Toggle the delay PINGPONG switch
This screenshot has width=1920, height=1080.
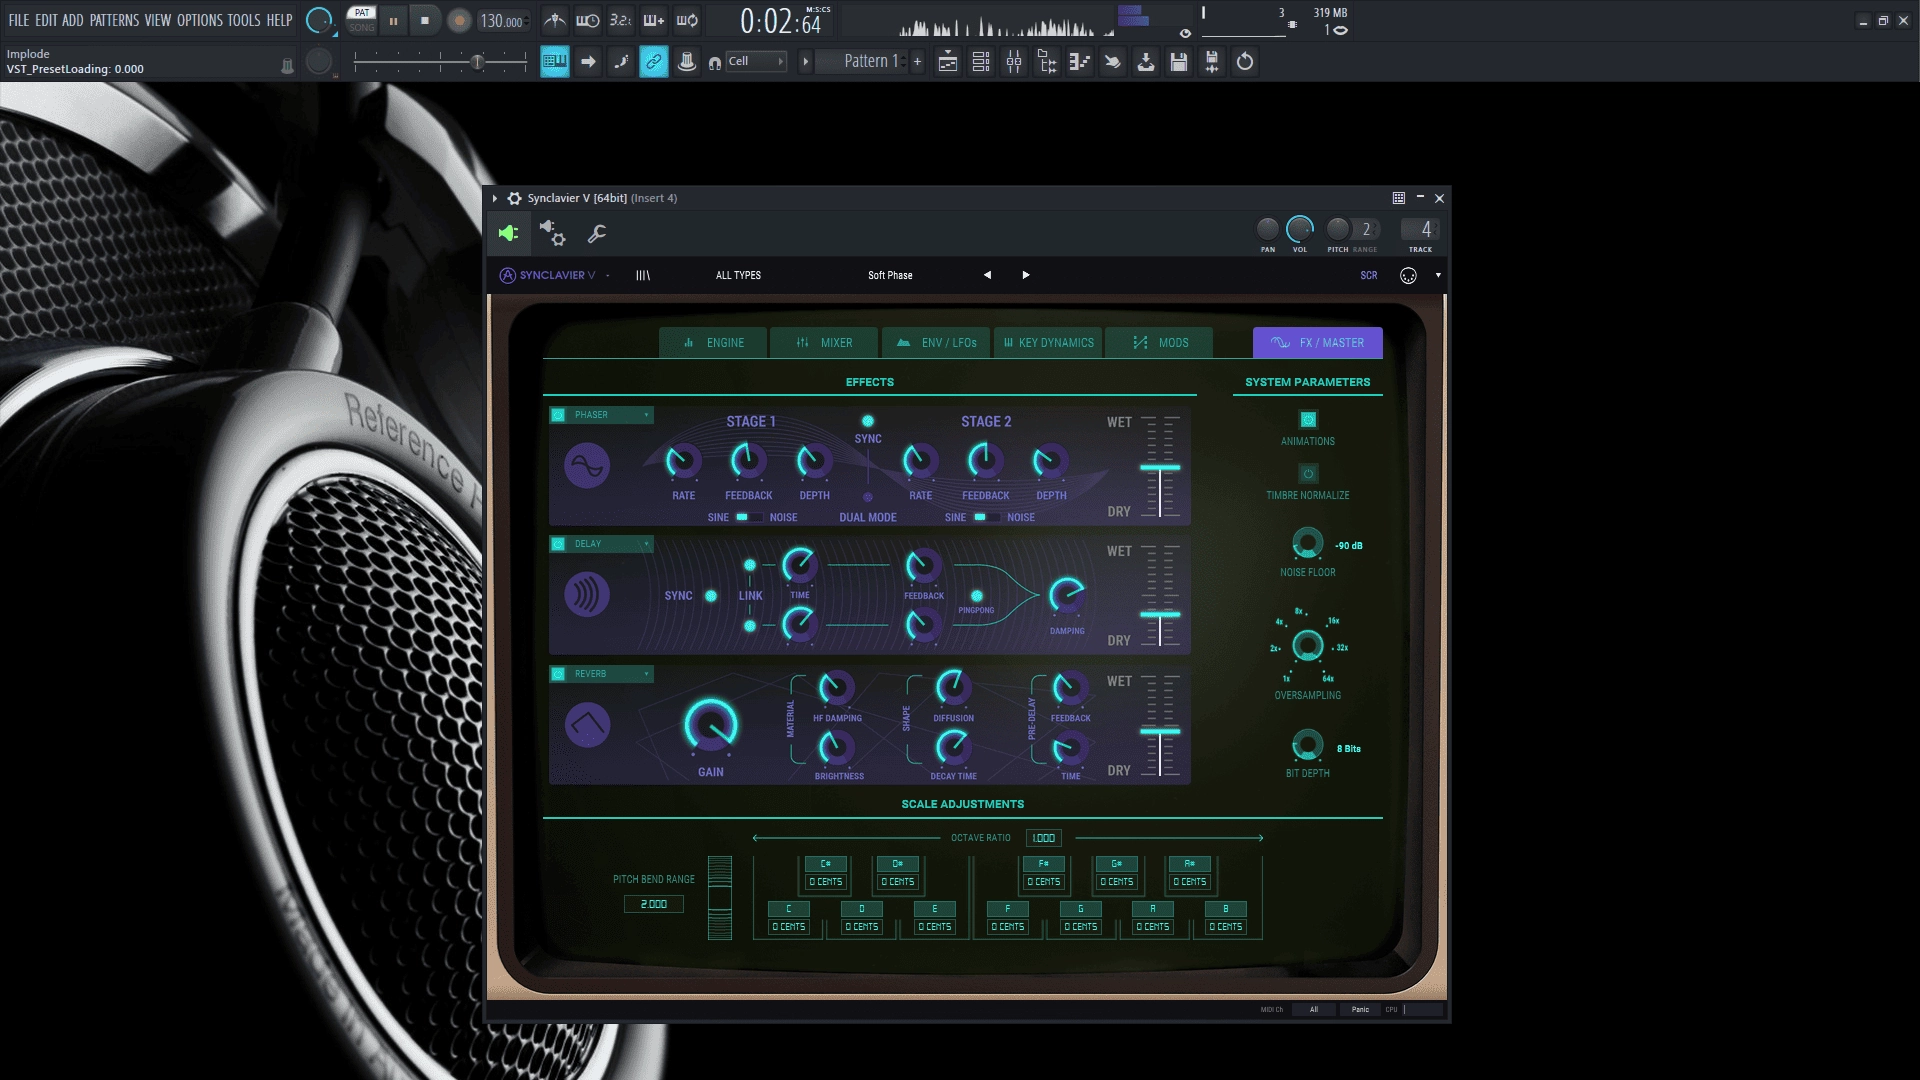(977, 596)
